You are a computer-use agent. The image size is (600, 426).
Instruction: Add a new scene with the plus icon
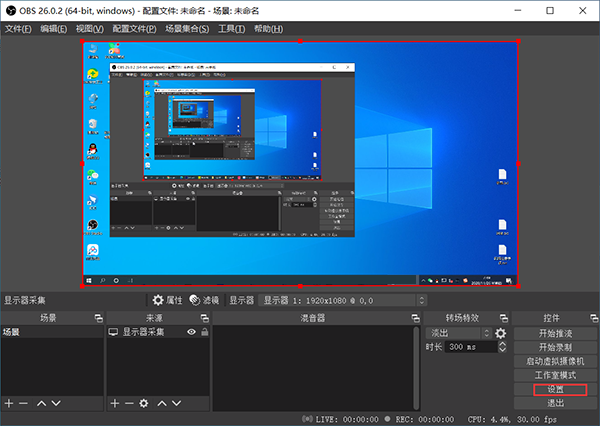click(9, 403)
